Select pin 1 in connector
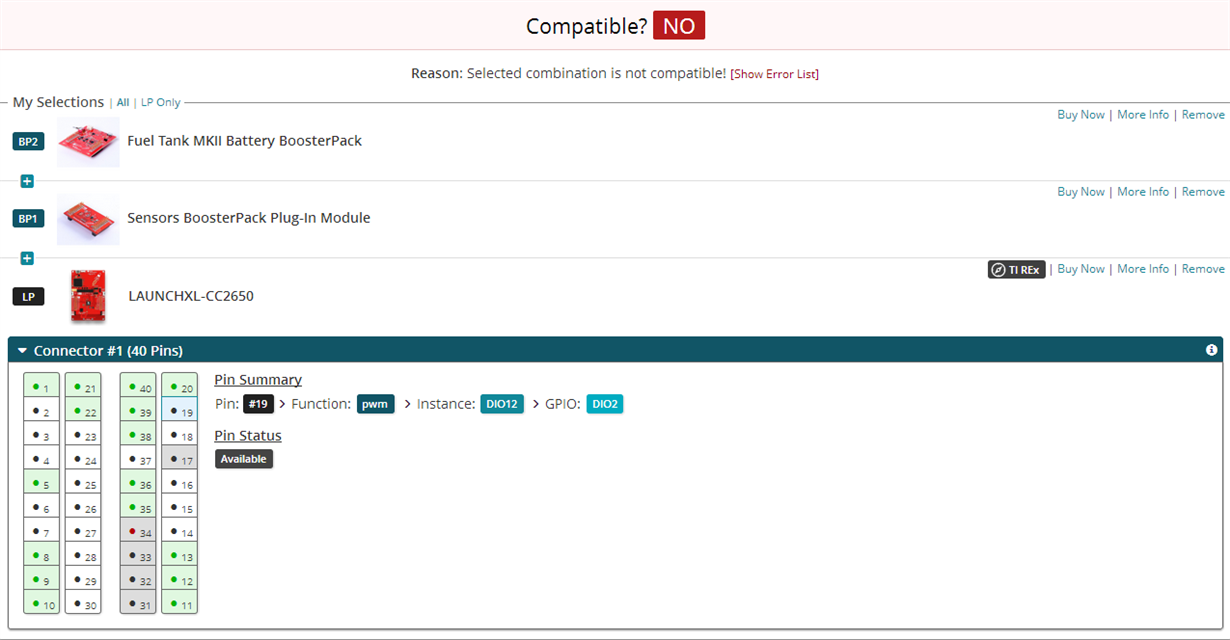This screenshot has height=640, width=1230. click(42, 387)
